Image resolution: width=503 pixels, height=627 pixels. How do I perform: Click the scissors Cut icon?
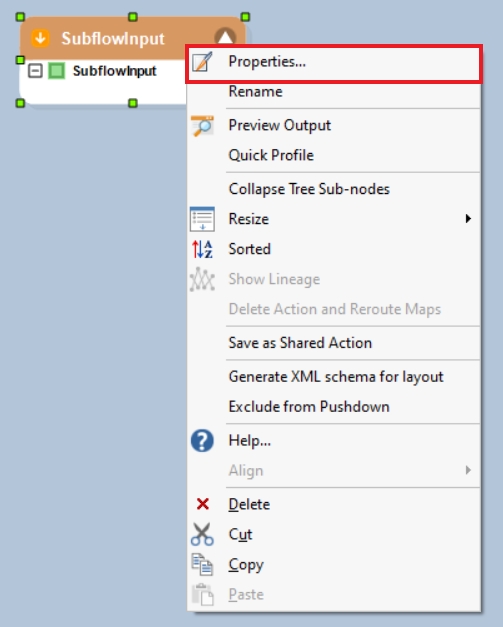[202, 534]
